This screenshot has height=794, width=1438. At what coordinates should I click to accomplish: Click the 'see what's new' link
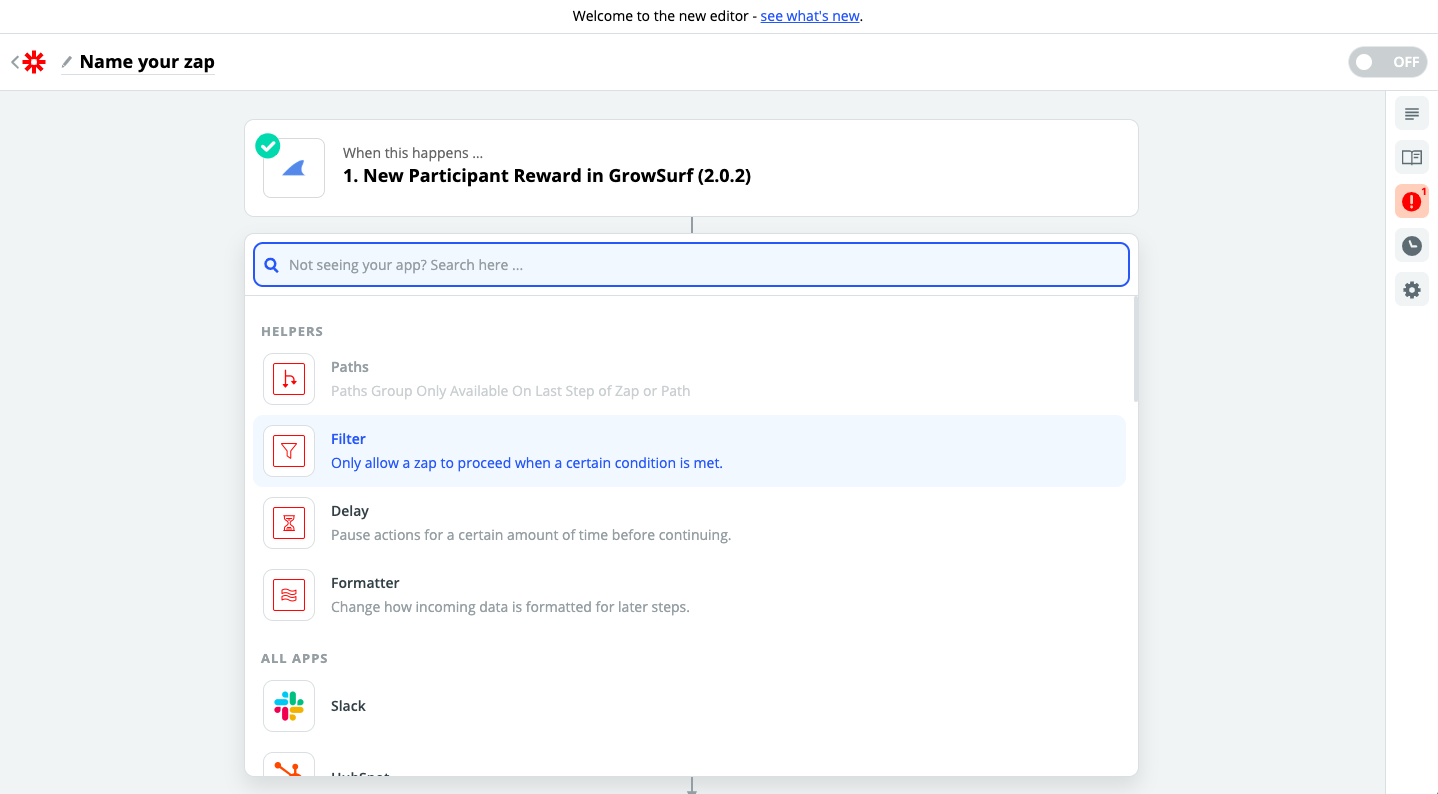(x=810, y=16)
